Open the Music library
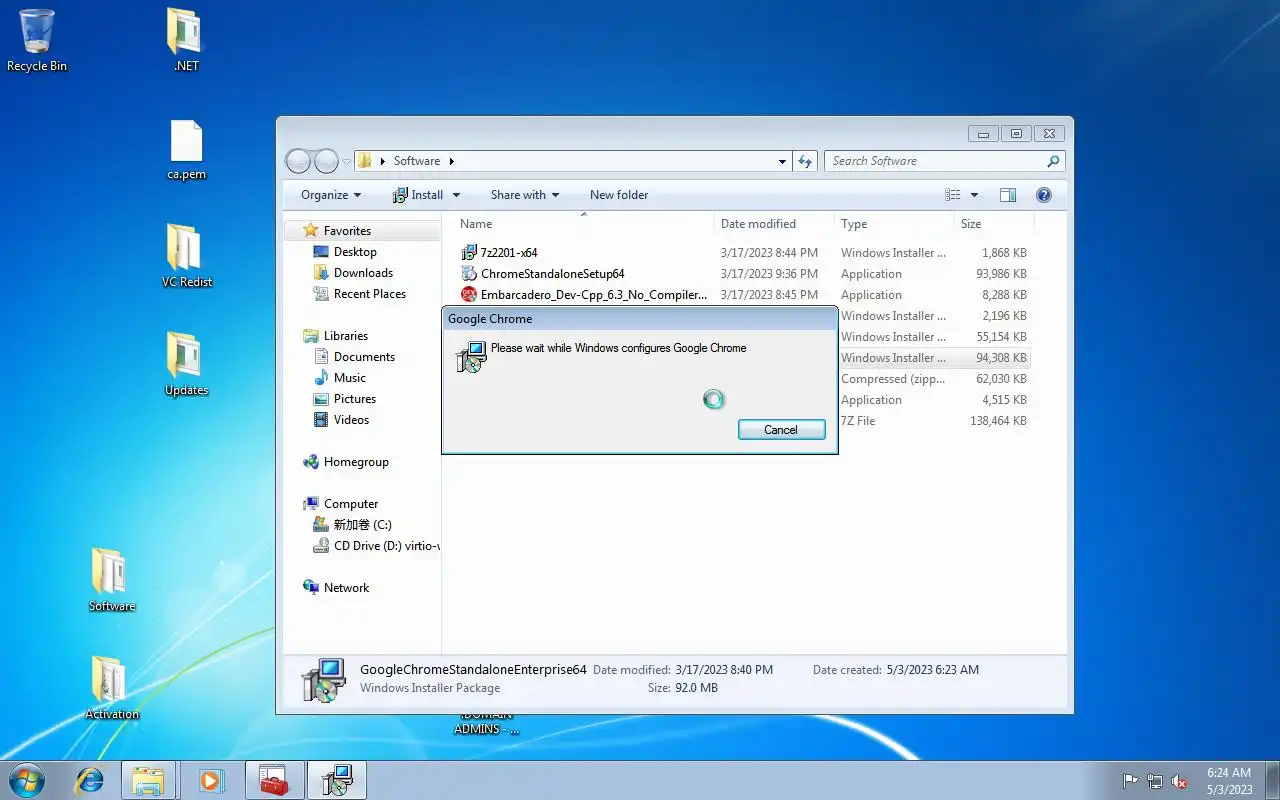The height and width of the screenshot is (800, 1280). (x=349, y=378)
